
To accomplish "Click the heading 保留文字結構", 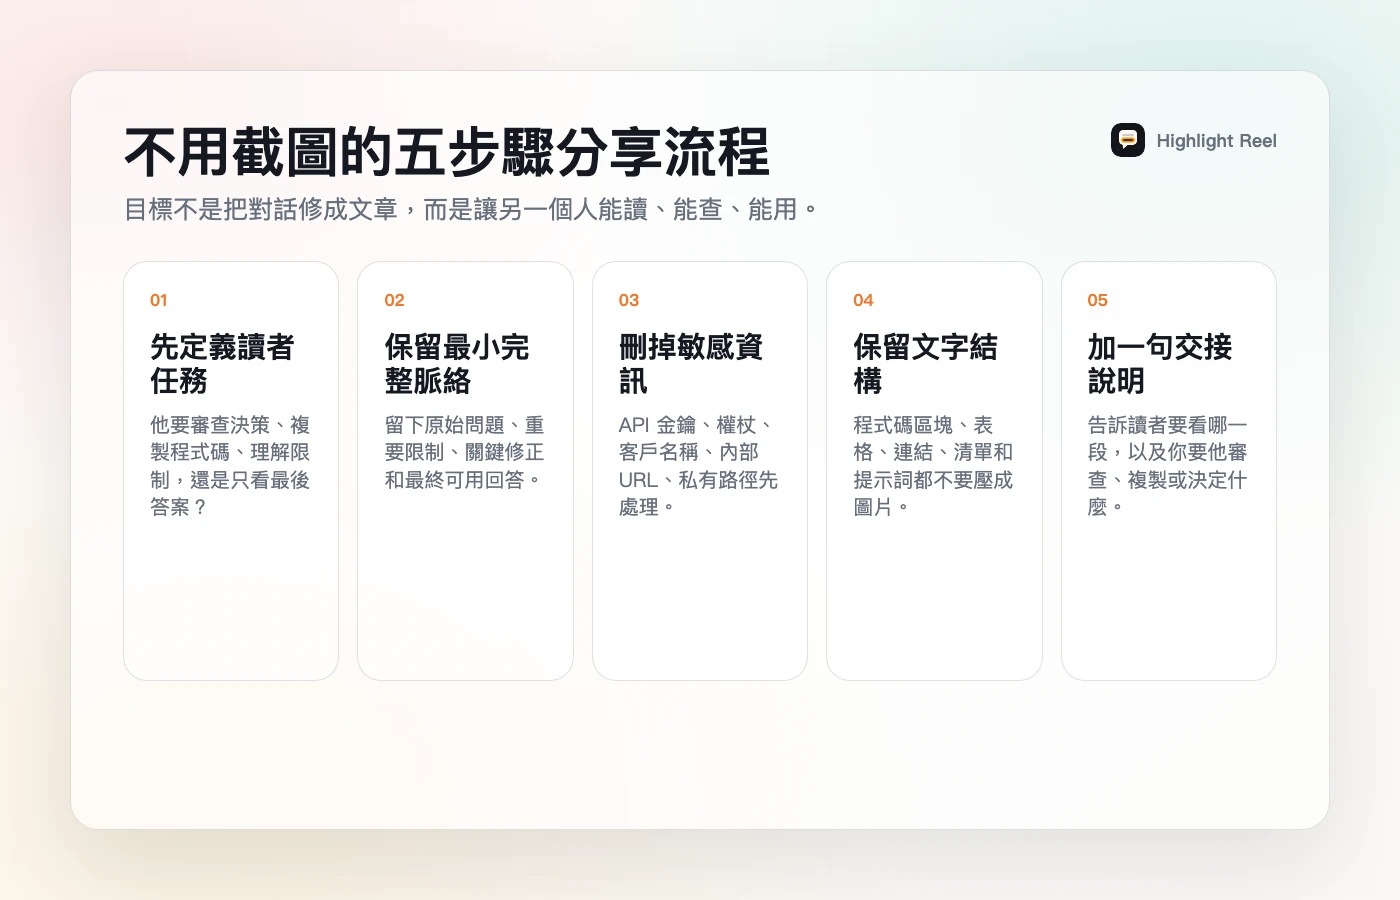I will tap(925, 364).
